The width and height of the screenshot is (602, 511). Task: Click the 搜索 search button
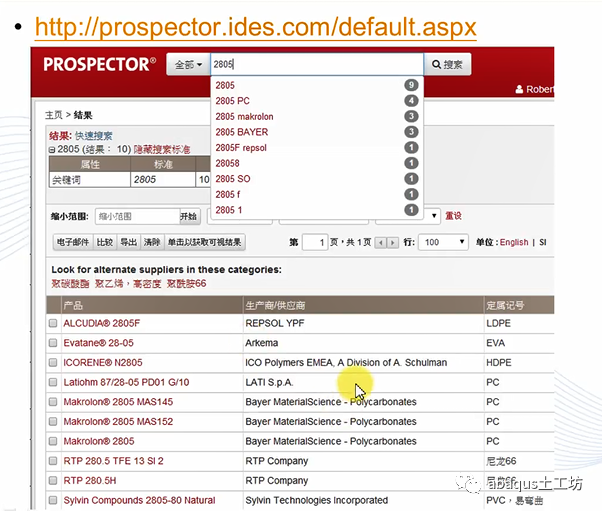pyautogui.click(x=447, y=64)
